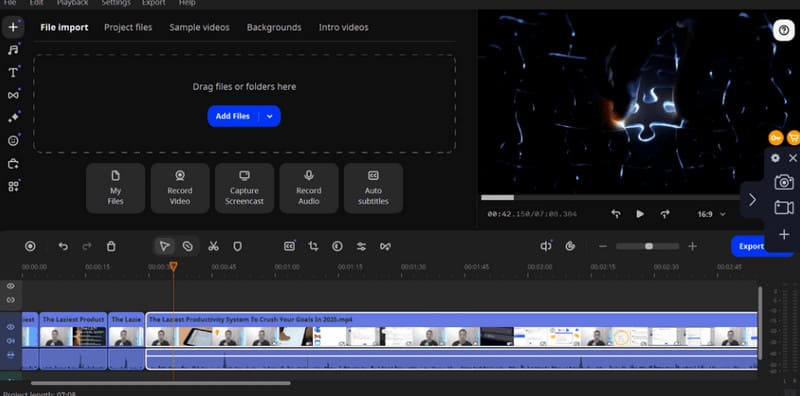The height and width of the screenshot is (396, 800).
Task: Open subtitles CC tool in timeline toolbar
Action: tap(289, 246)
